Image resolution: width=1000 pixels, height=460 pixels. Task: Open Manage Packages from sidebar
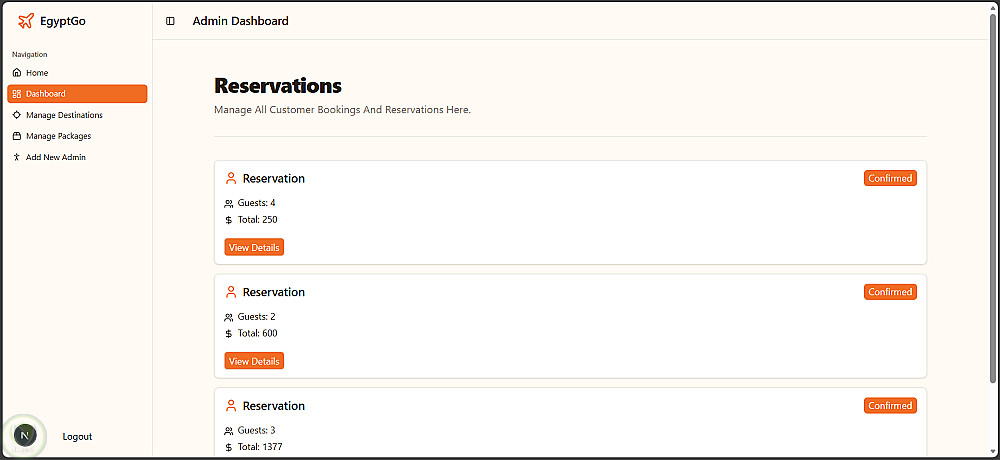click(58, 136)
